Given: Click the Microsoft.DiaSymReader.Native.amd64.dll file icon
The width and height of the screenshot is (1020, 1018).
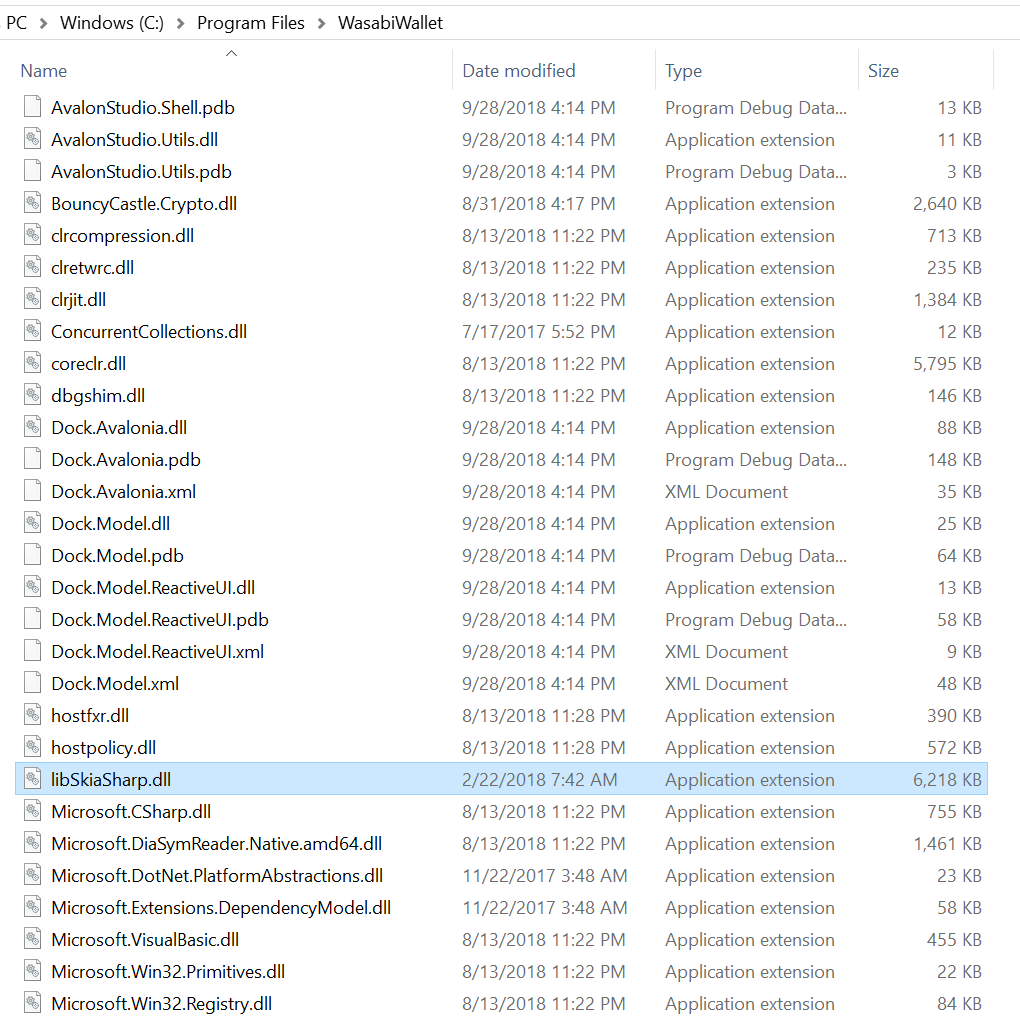Looking at the screenshot, I should click(x=33, y=843).
